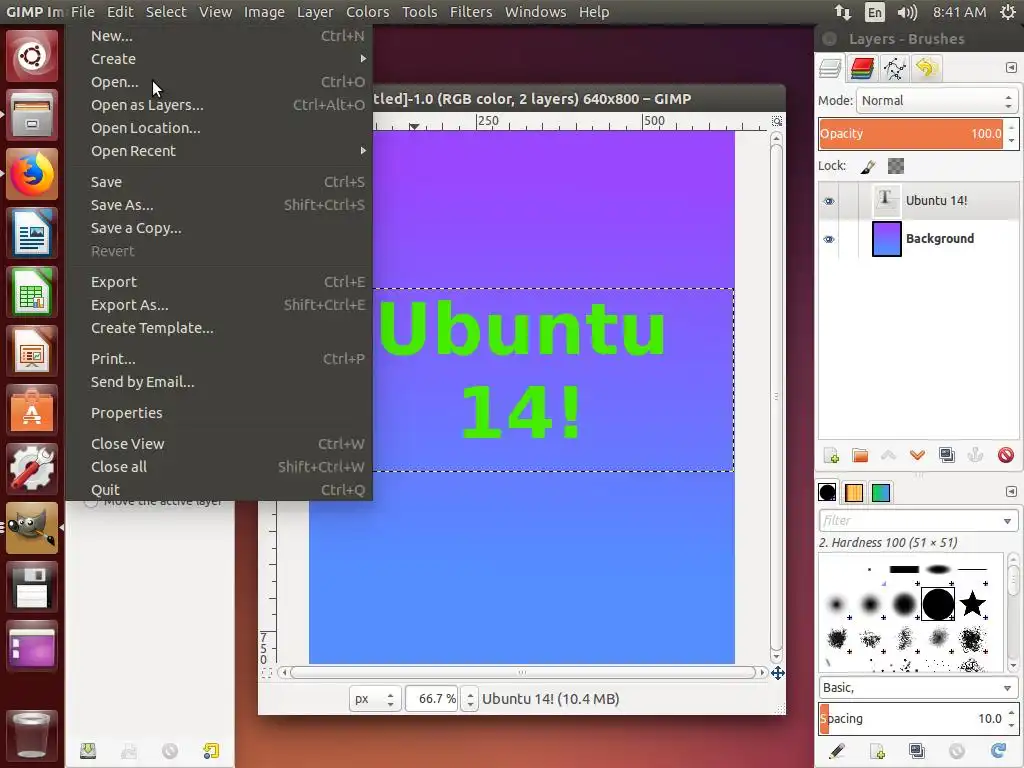
Task: Raise the layer with up arrow
Action: click(889, 455)
